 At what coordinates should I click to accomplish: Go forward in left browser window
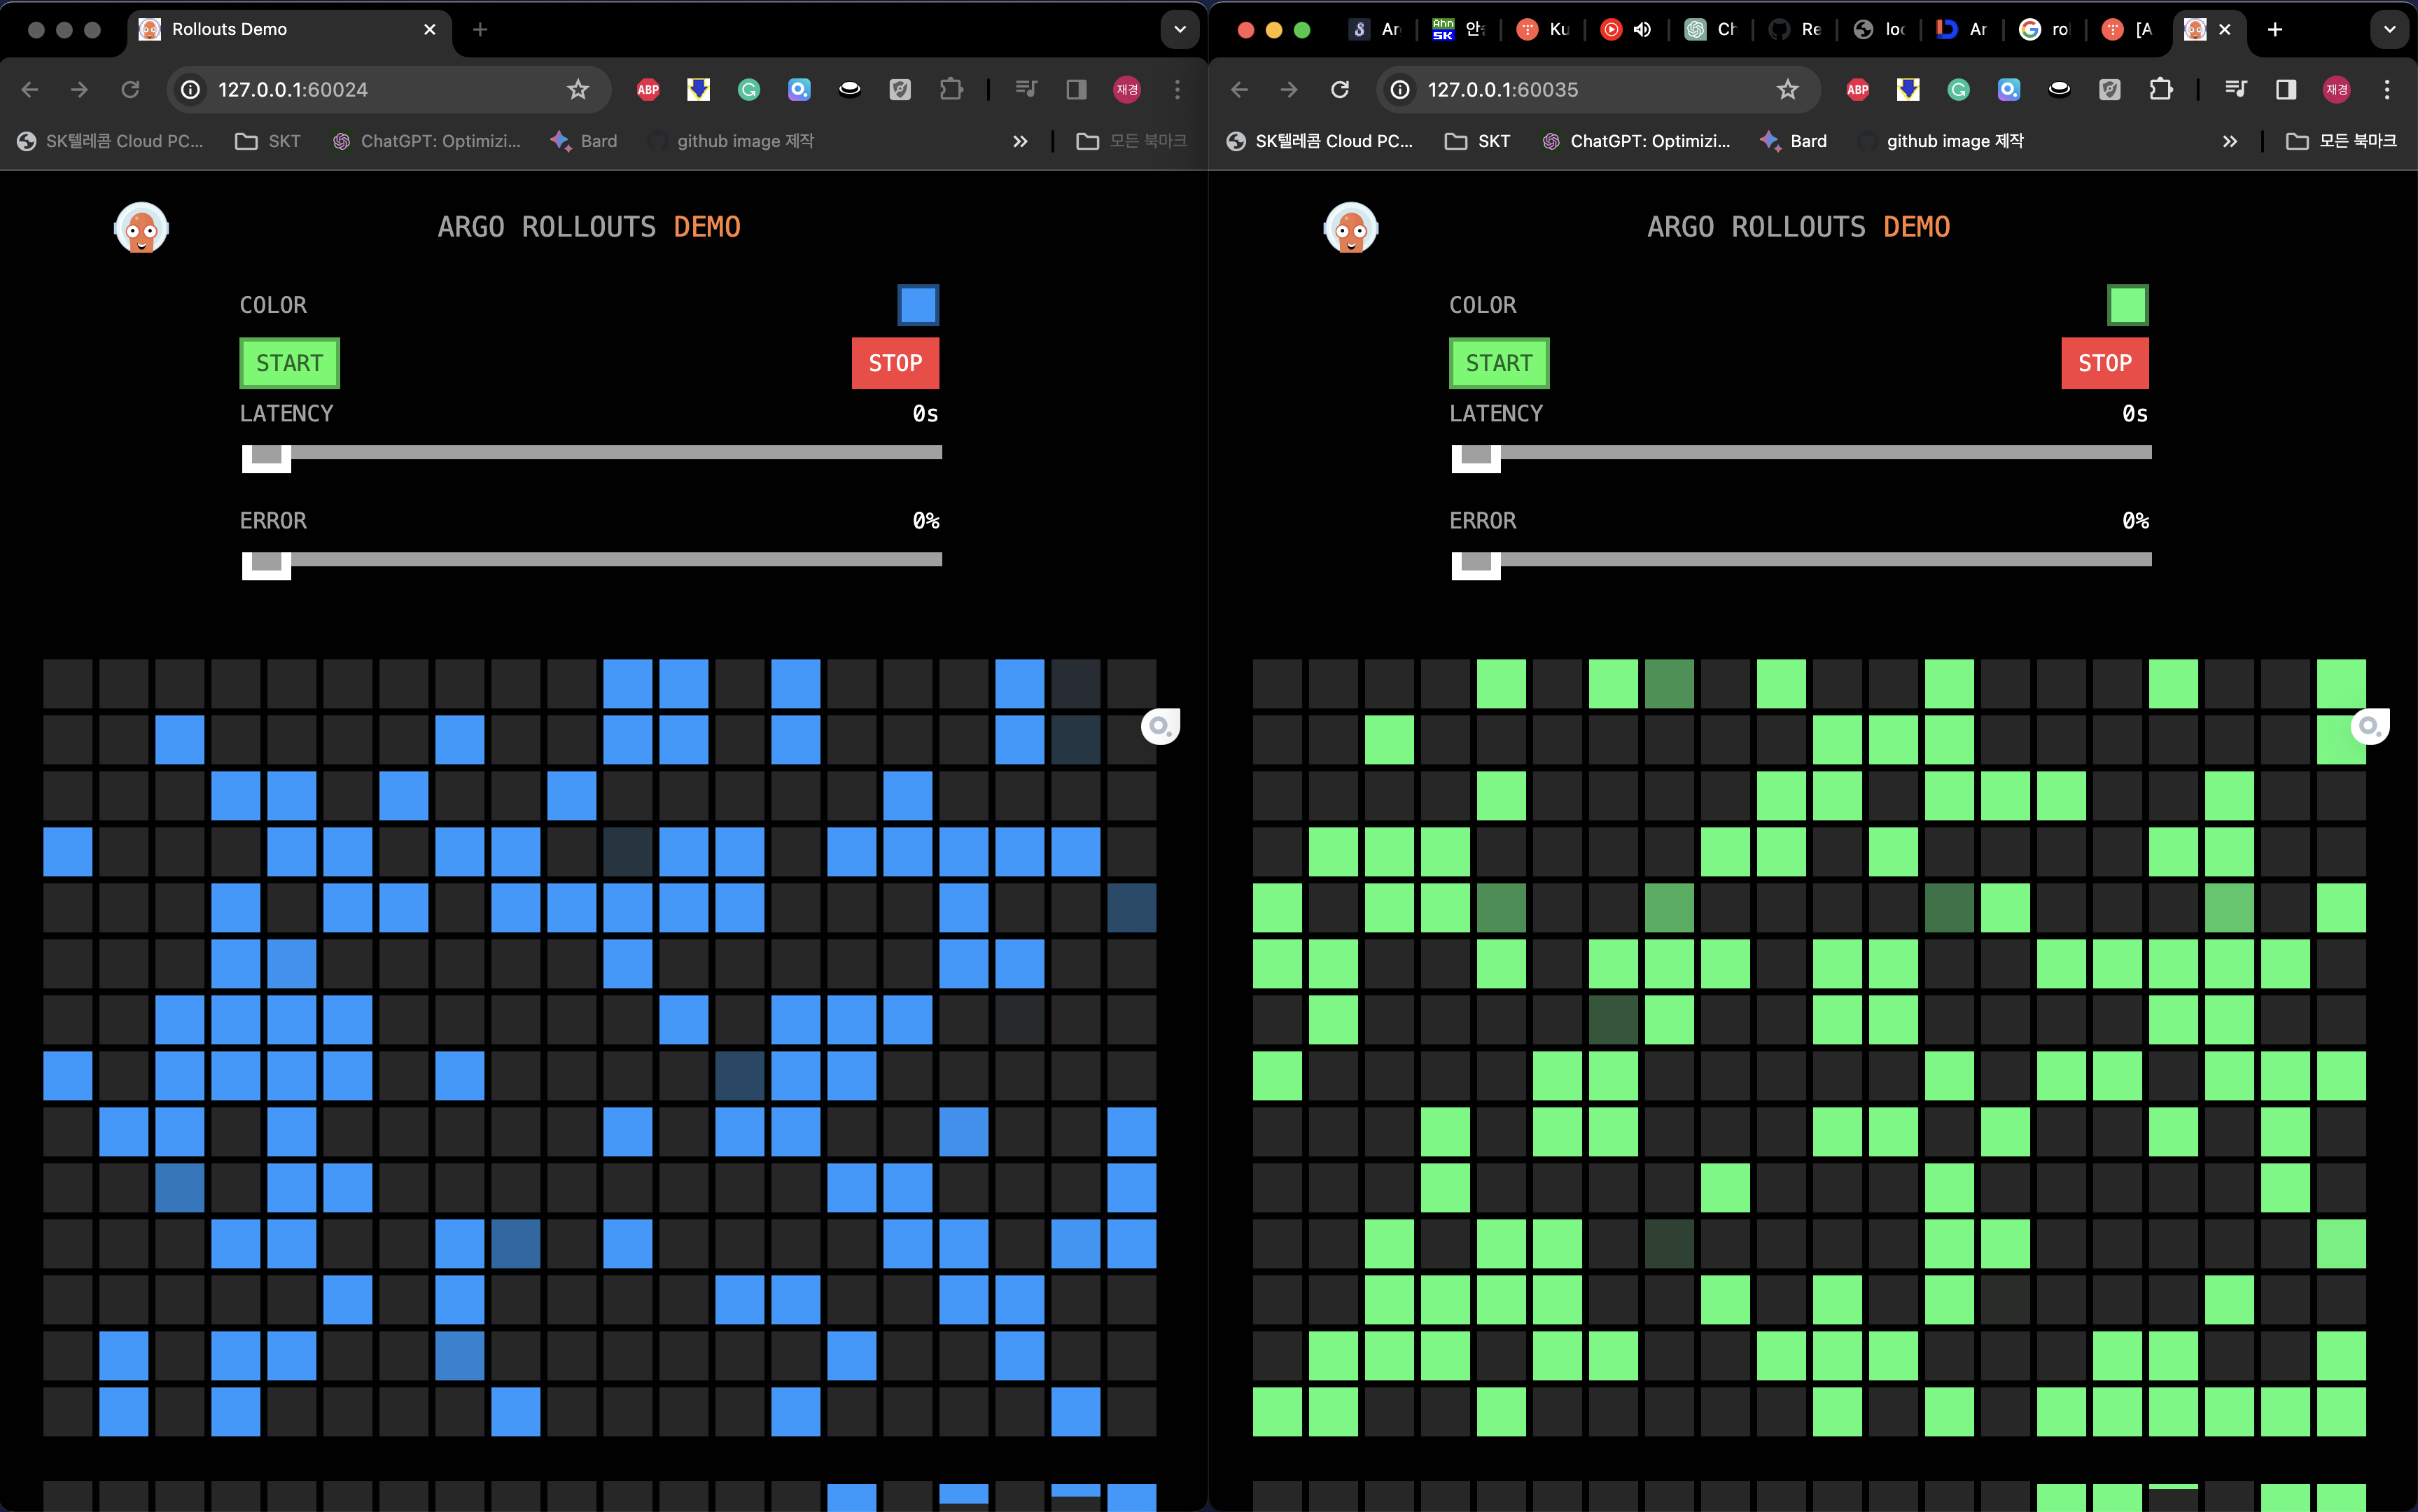pos(80,90)
